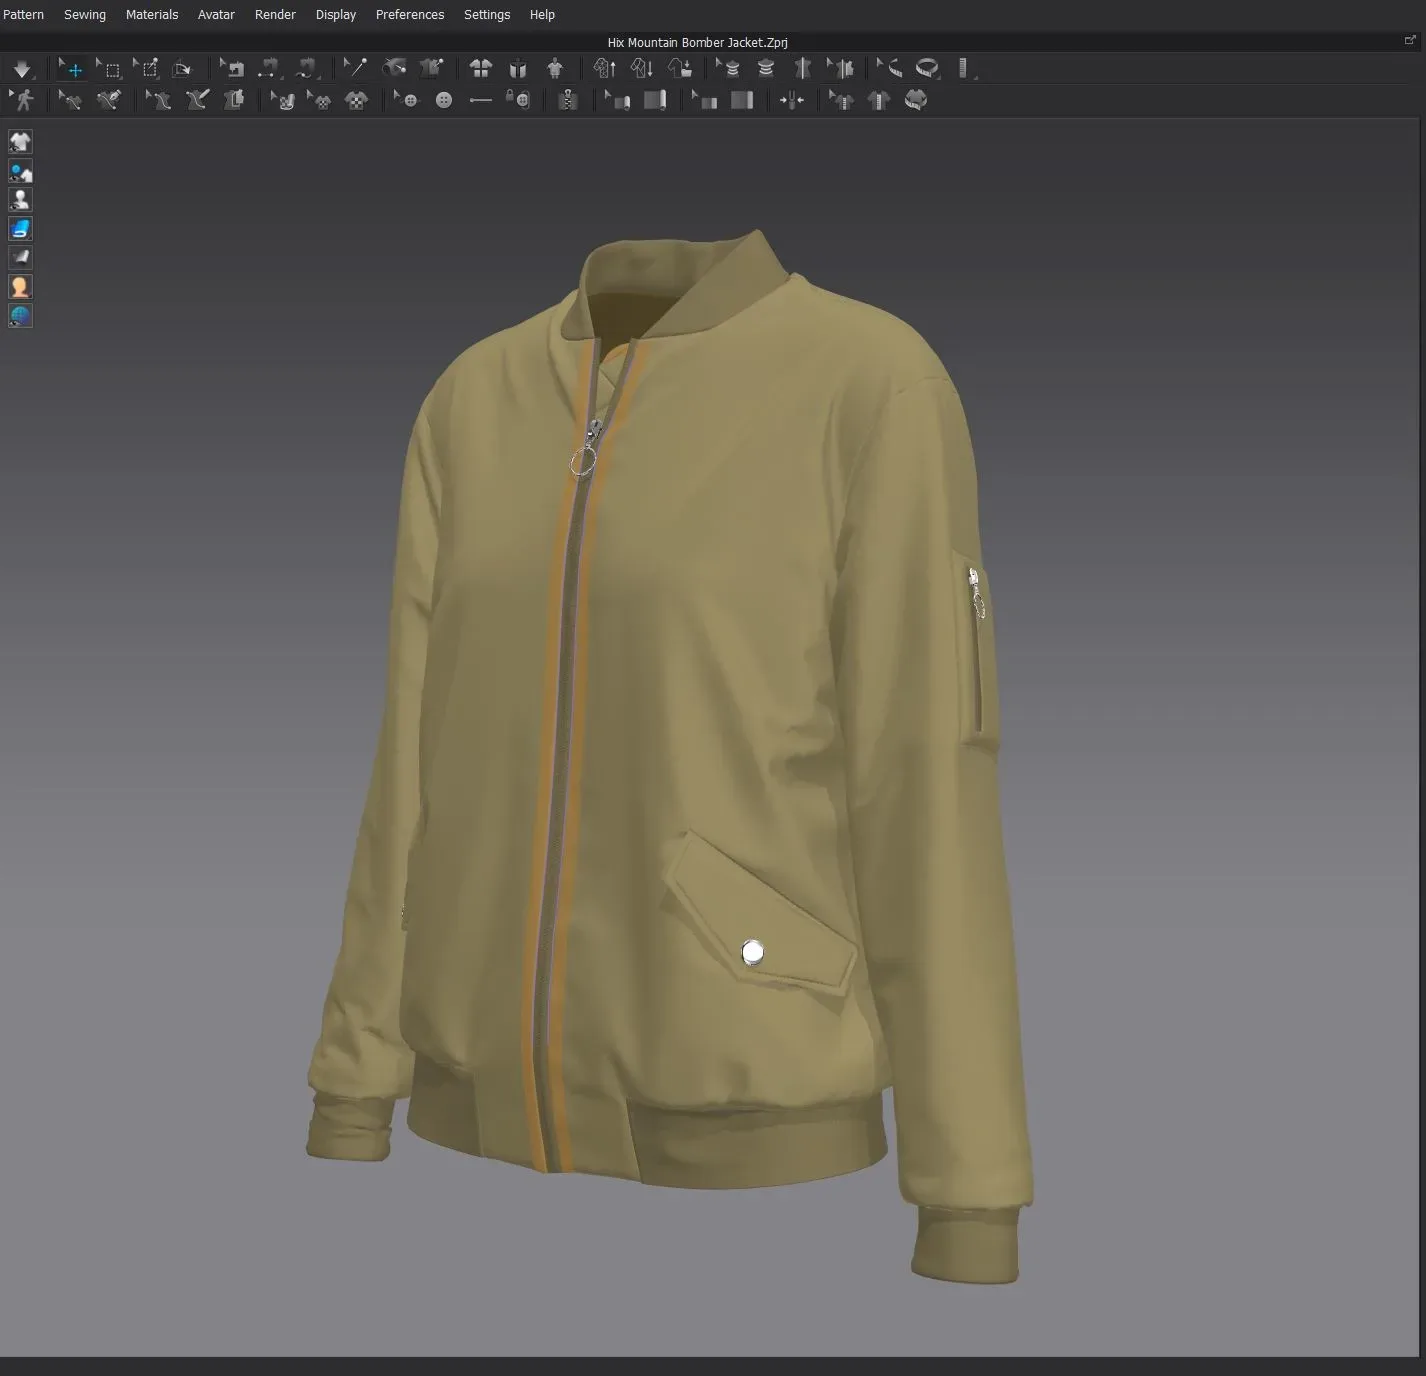Click the inward-arrows Smart Arrangement icon
The height and width of the screenshot is (1376, 1426).
[792, 100]
